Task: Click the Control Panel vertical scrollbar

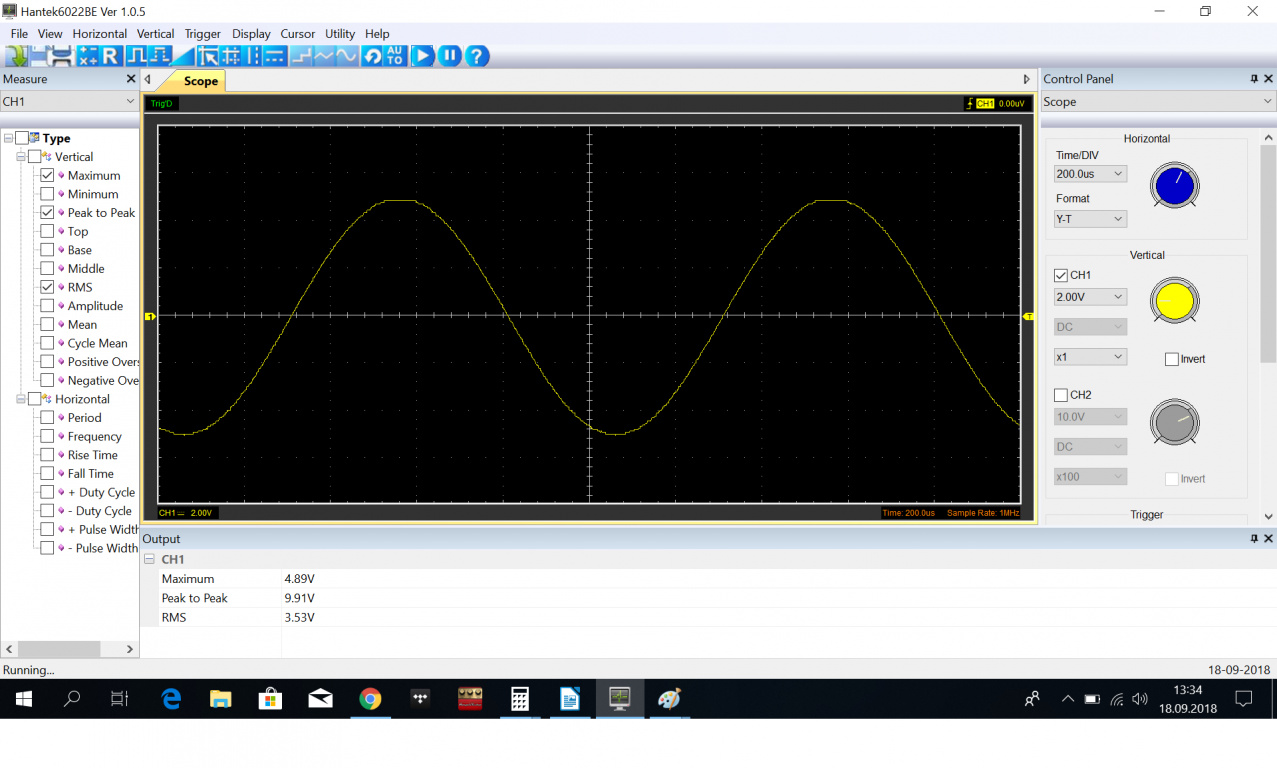Action: coord(1269,255)
